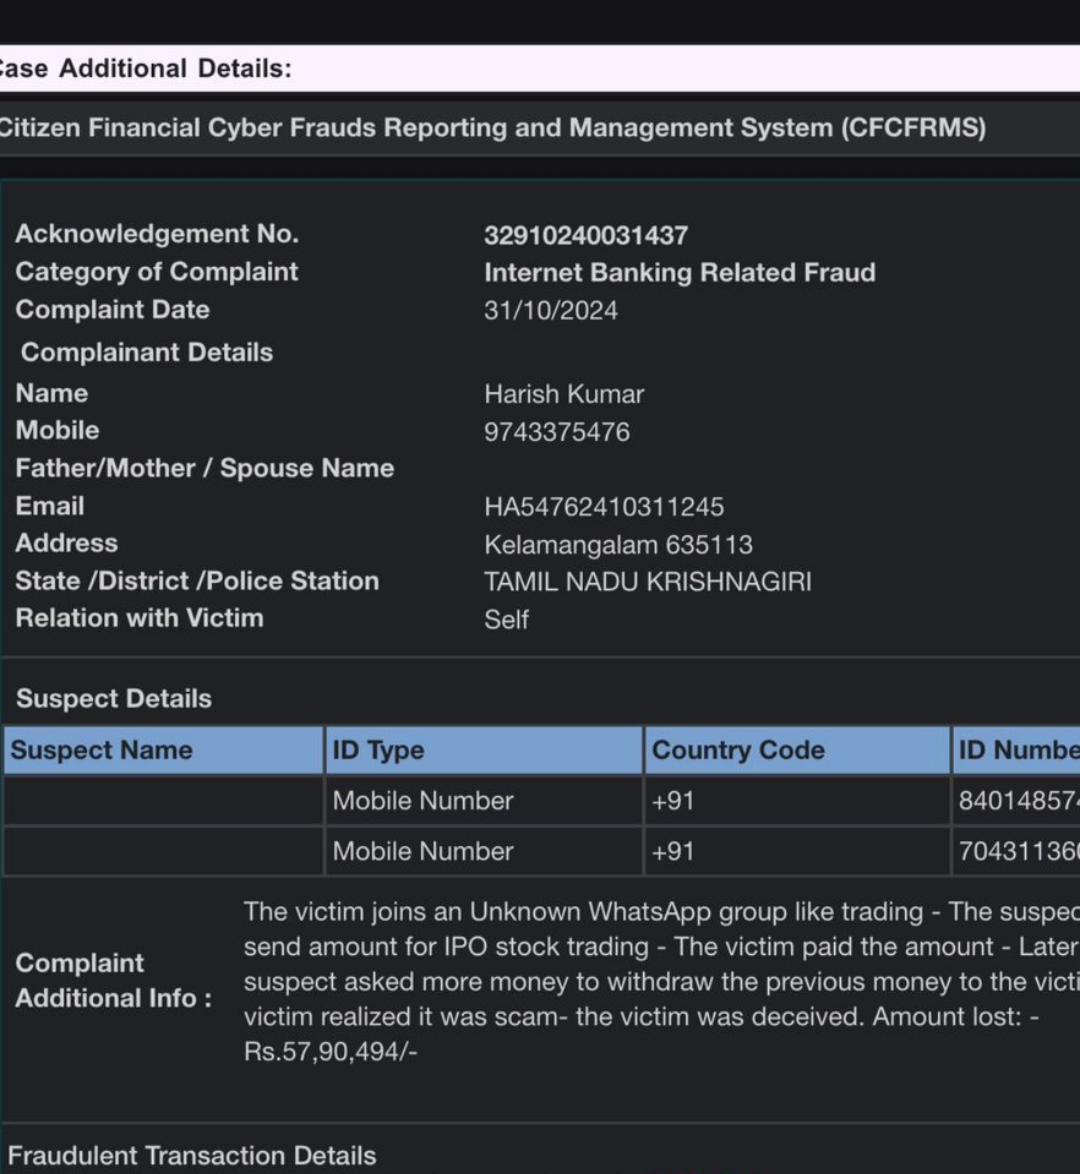The height and width of the screenshot is (1174, 1080).
Task: Click the complainant mobile number 9743375476
Action: (556, 432)
